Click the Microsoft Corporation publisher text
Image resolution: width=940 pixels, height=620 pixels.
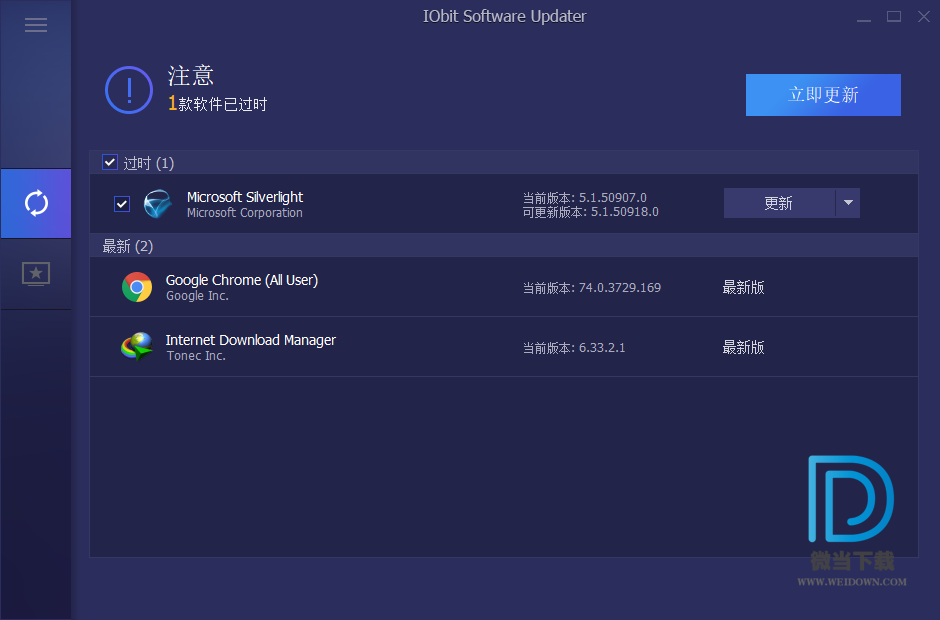coord(245,213)
